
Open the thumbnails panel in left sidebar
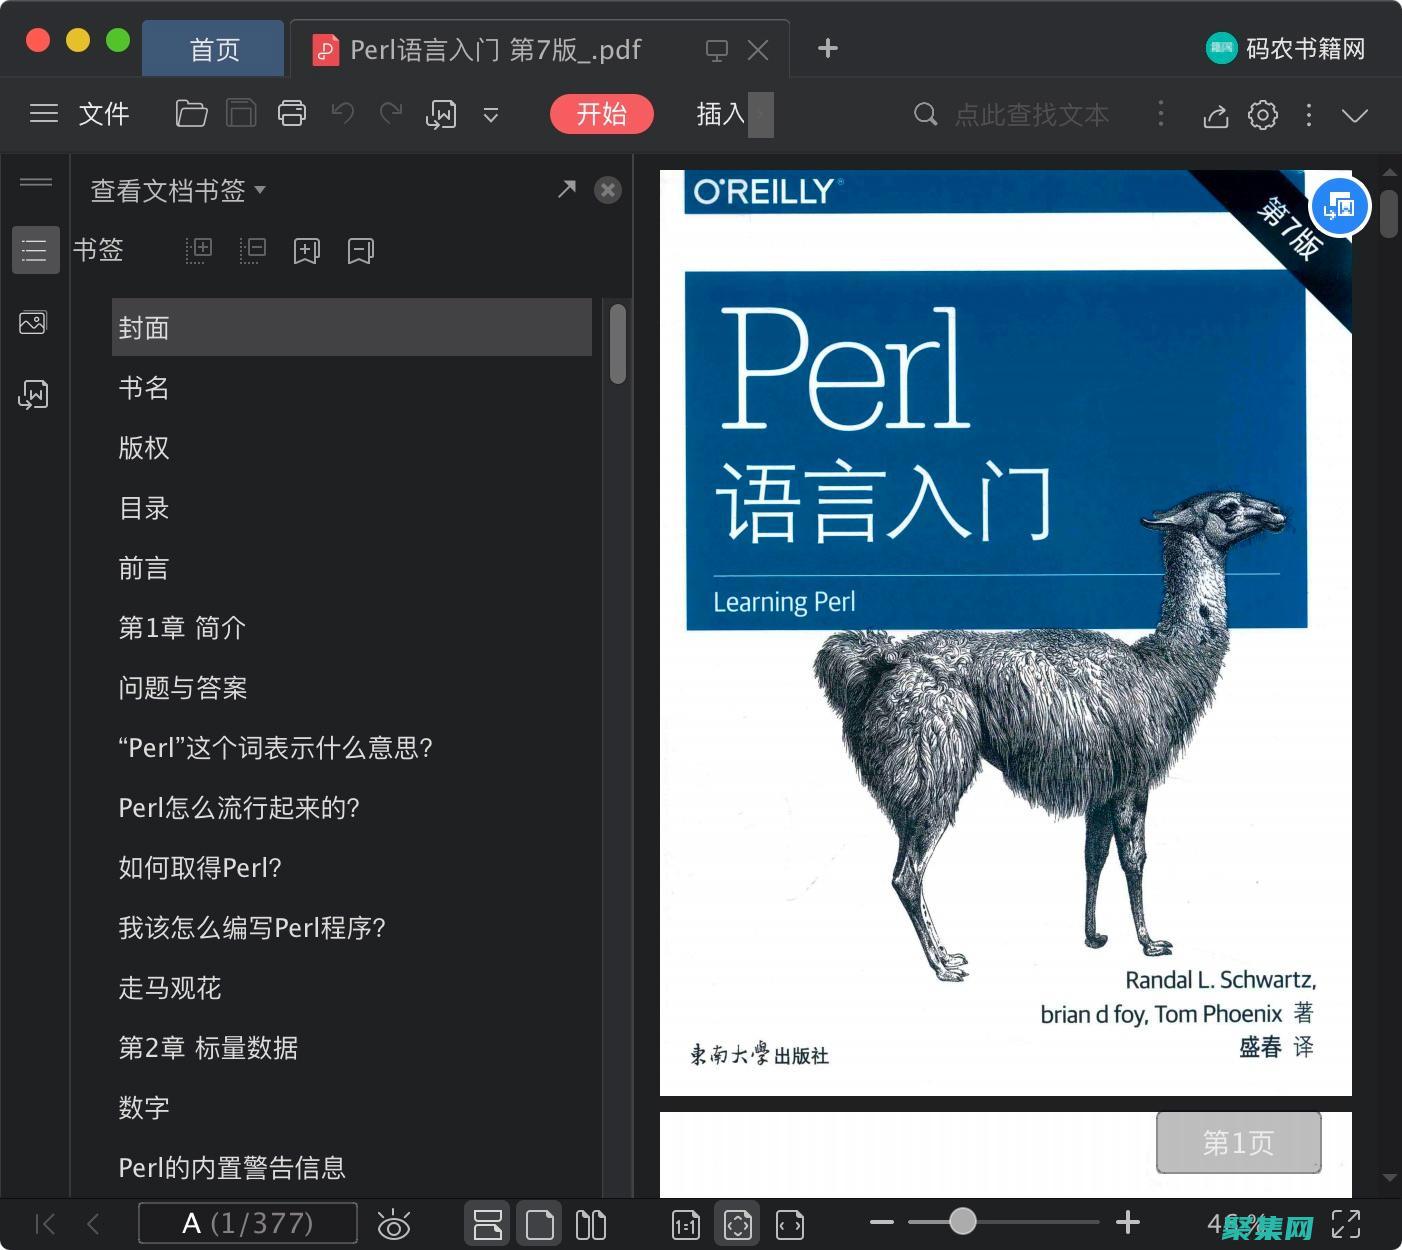click(x=33, y=322)
